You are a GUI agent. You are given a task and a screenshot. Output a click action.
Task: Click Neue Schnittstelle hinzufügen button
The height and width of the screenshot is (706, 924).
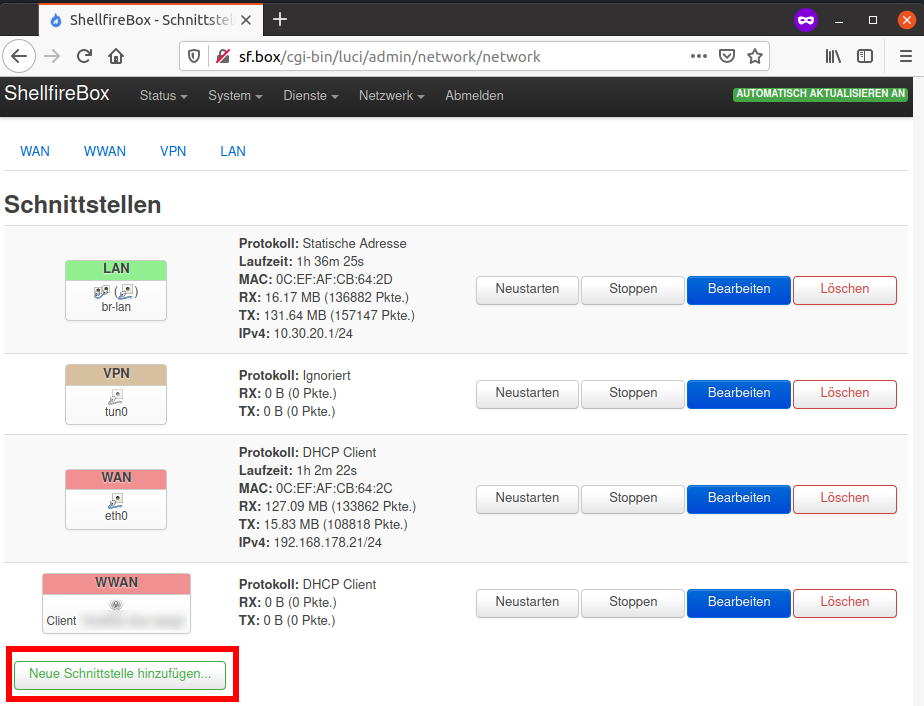120,675
